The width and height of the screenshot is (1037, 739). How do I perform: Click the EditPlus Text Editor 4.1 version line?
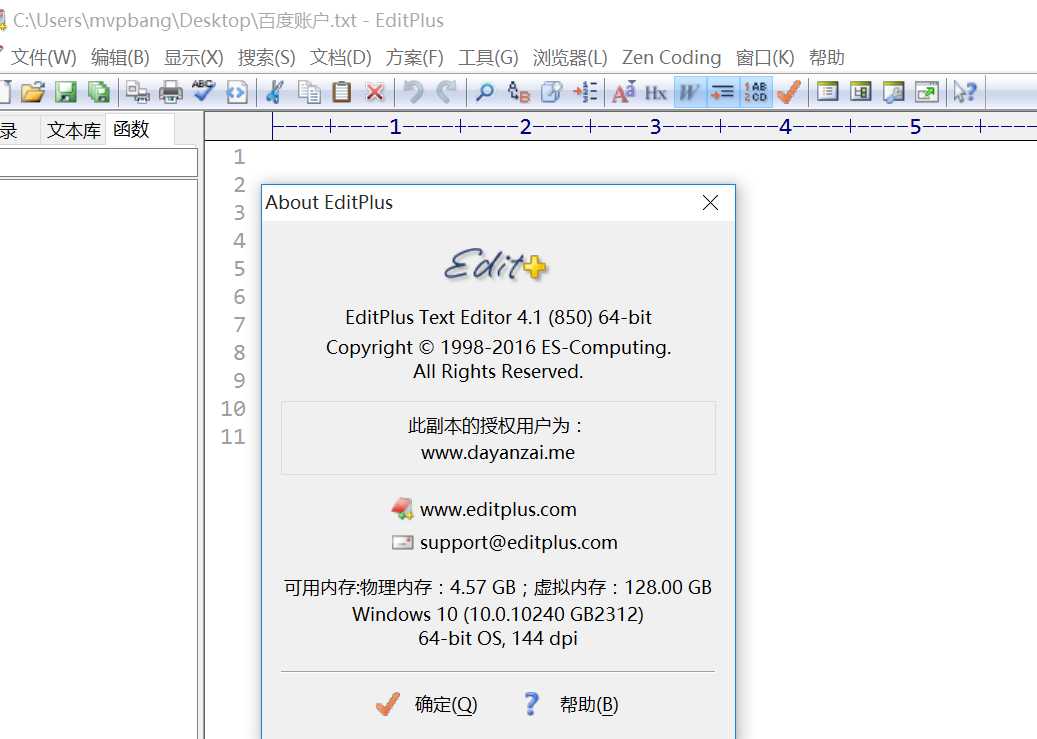coord(498,318)
